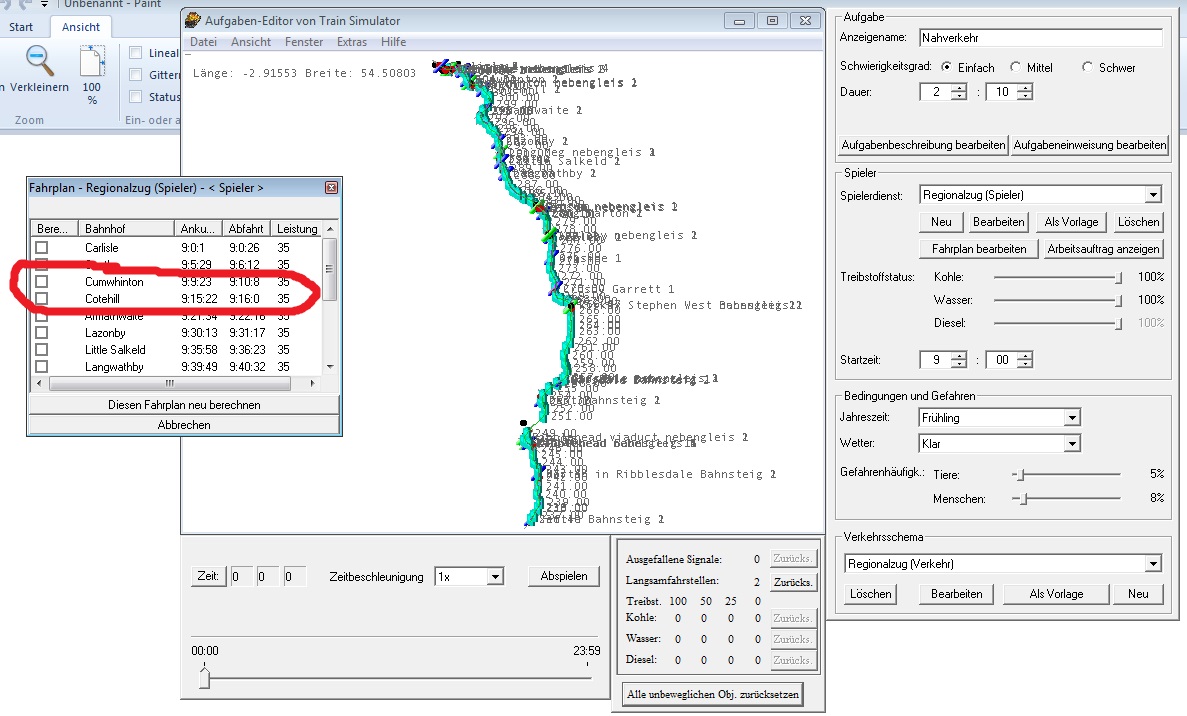Viewport: 1187px width, 716px height.
Task: Choose the Schwer difficulty option
Action: (x=1088, y=68)
